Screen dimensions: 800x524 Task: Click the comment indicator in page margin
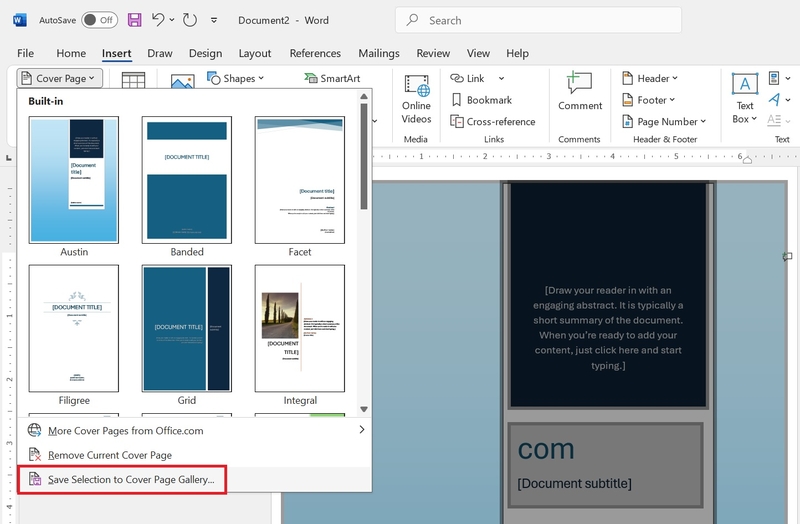coord(787,257)
